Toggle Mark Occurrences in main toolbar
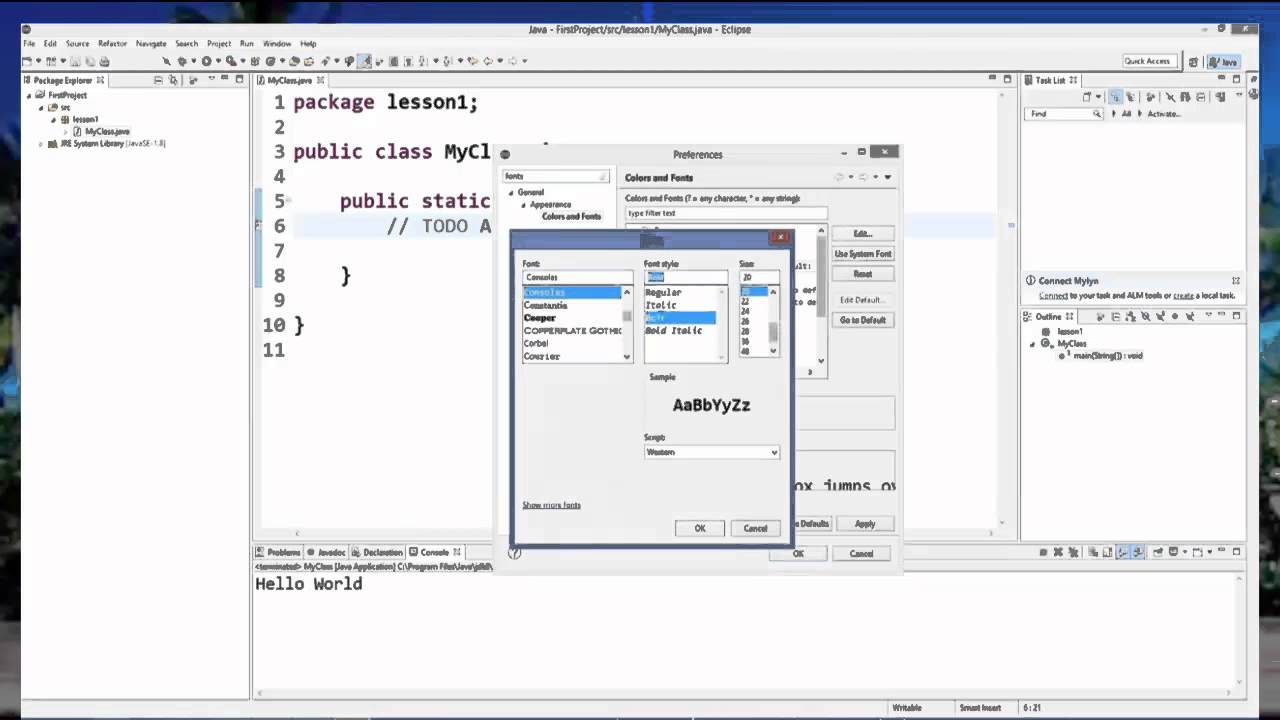The width and height of the screenshot is (1280, 720). pos(365,61)
